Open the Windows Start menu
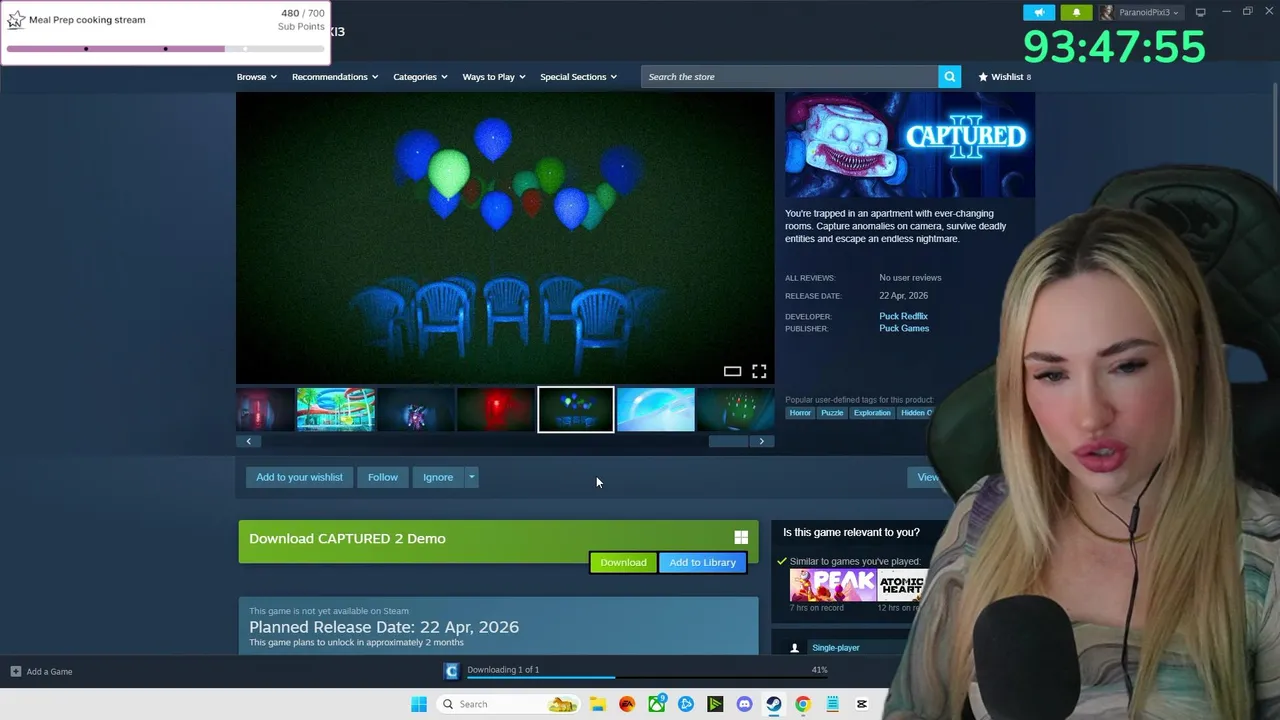 click(x=419, y=704)
